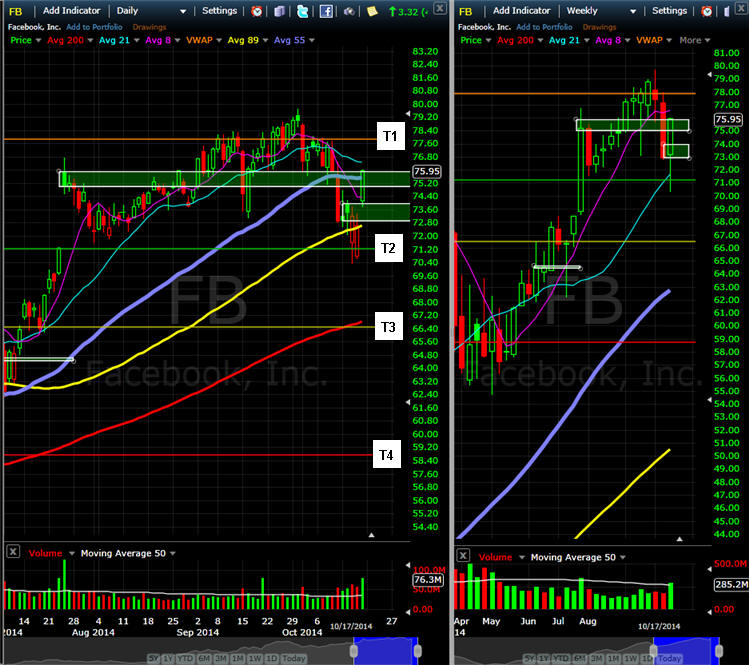The height and width of the screenshot is (665, 749).
Task: Click the blue selected range in Daily navigator
Action: [385, 651]
